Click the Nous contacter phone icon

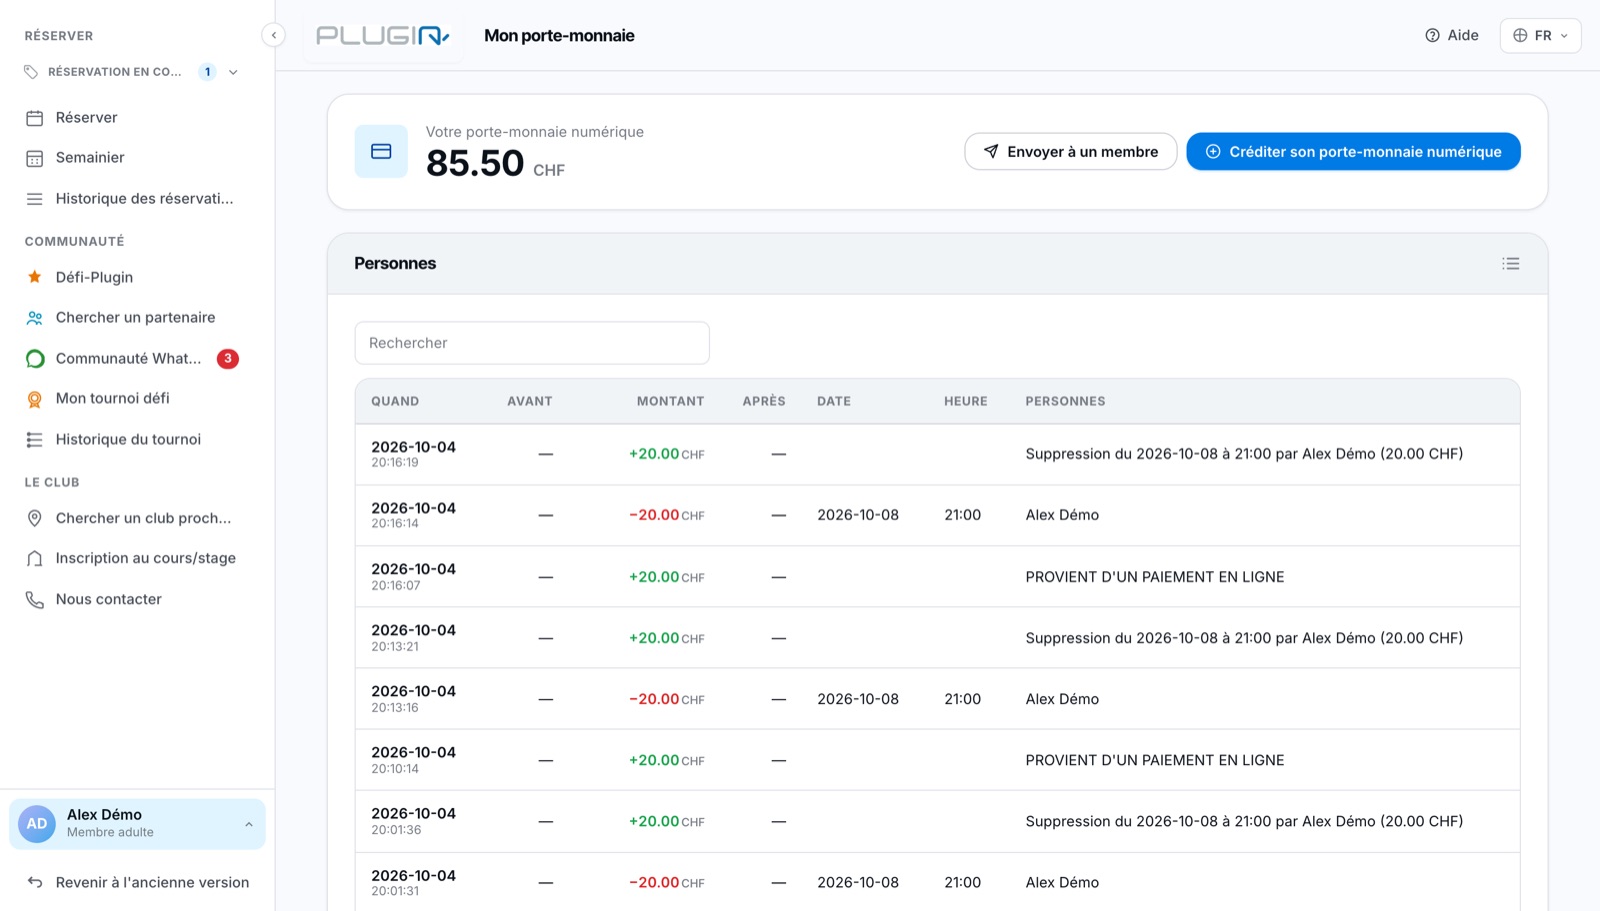pyautogui.click(x=35, y=599)
